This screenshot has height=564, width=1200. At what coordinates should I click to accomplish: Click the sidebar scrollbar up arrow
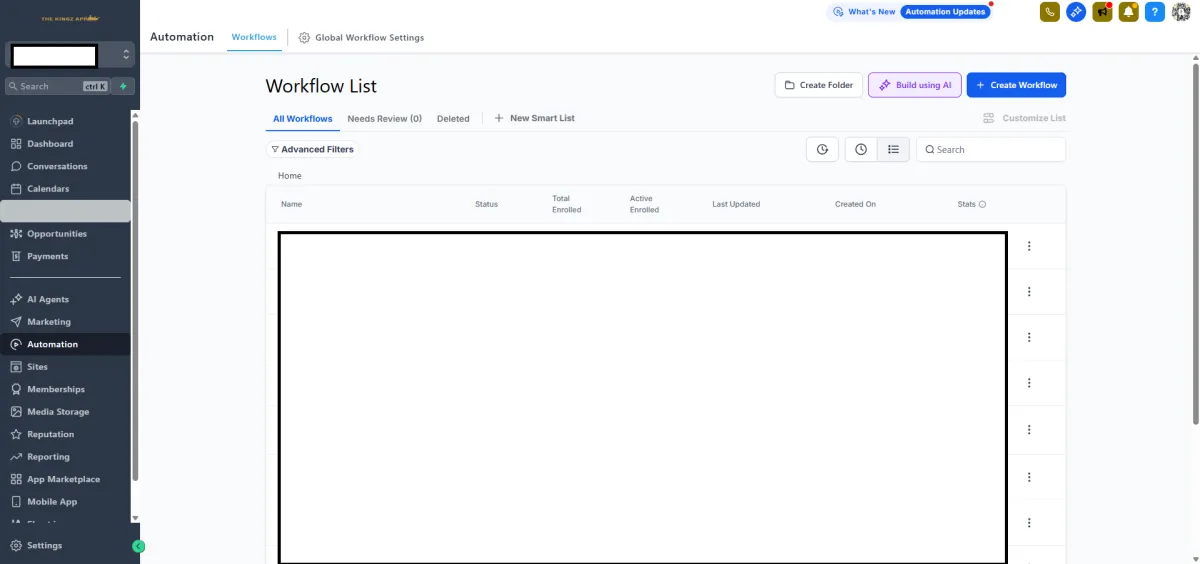click(x=135, y=113)
